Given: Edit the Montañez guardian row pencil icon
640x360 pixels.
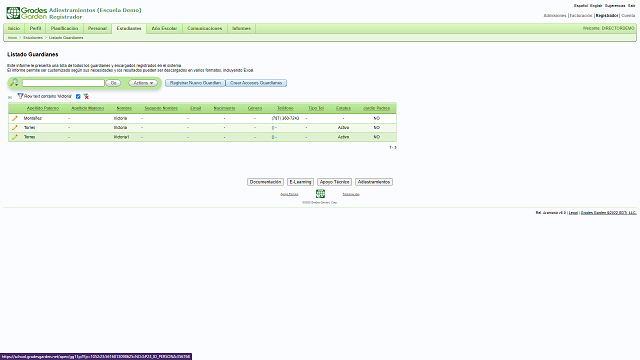Looking at the screenshot, I should coord(15,118).
